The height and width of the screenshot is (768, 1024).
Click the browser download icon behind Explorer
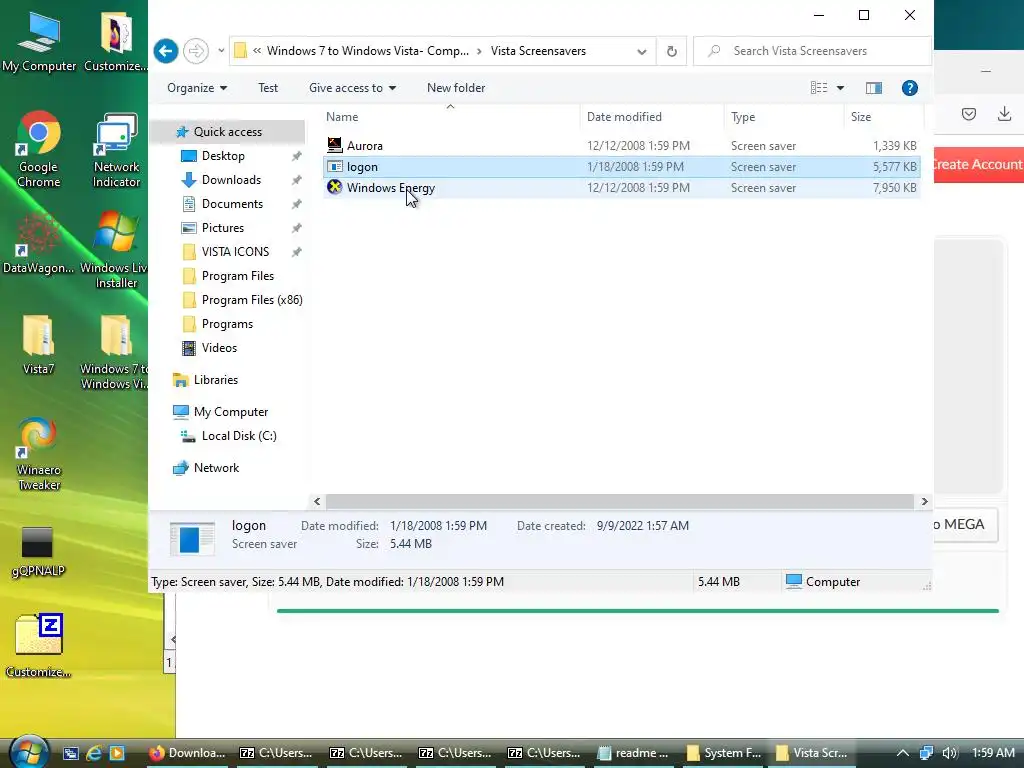[1004, 114]
